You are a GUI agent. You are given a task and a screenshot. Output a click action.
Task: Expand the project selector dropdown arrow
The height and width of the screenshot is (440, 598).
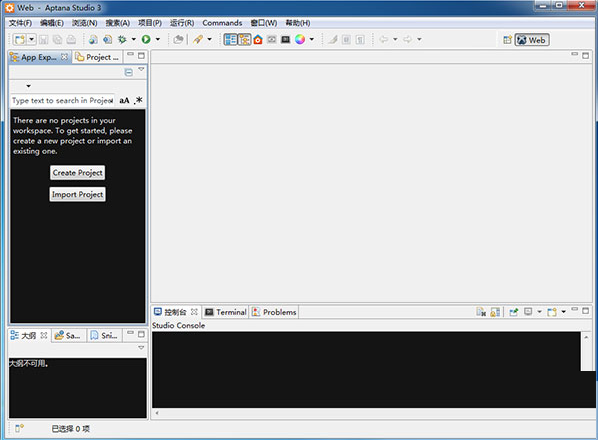(28, 86)
